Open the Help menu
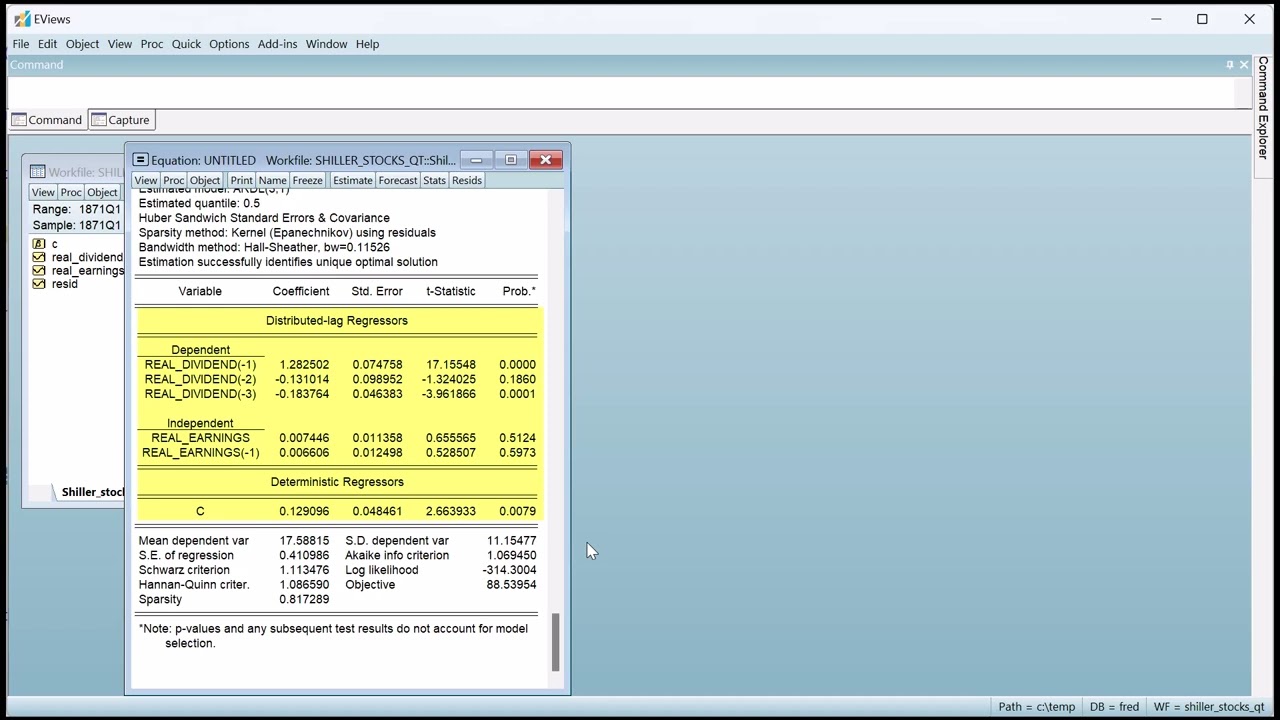 (x=367, y=44)
